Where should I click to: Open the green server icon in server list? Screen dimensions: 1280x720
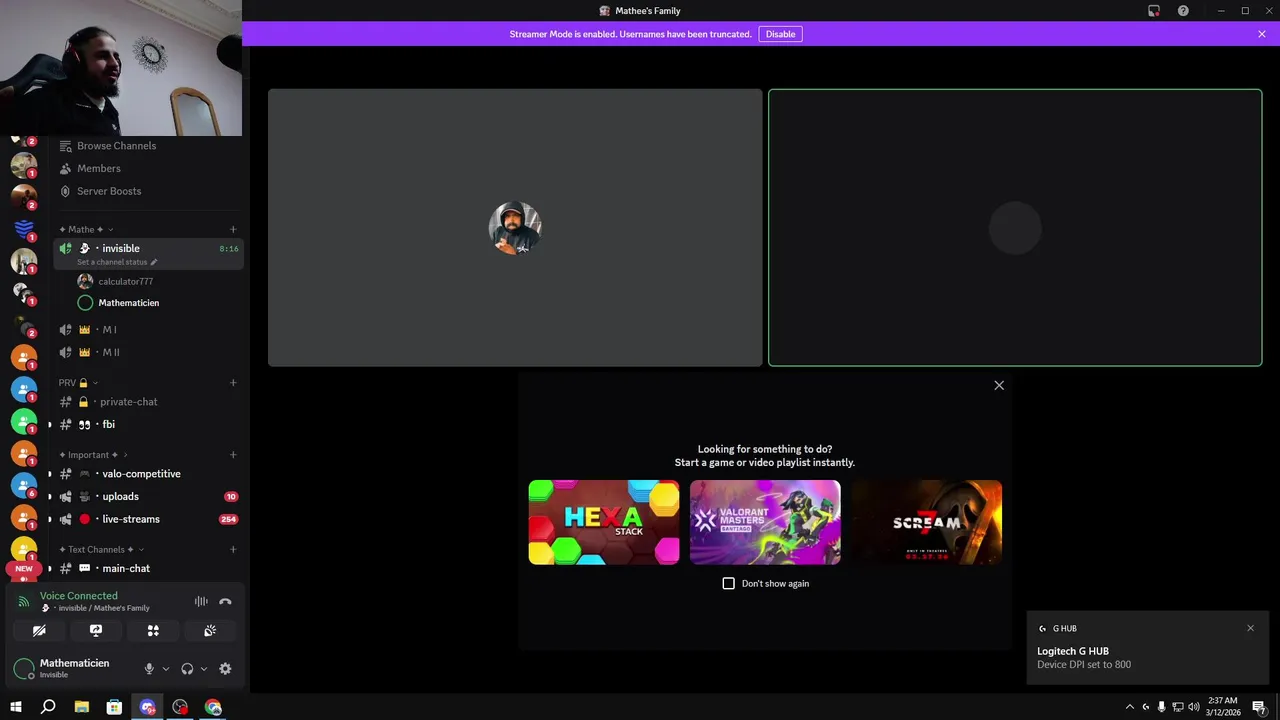(24, 421)
